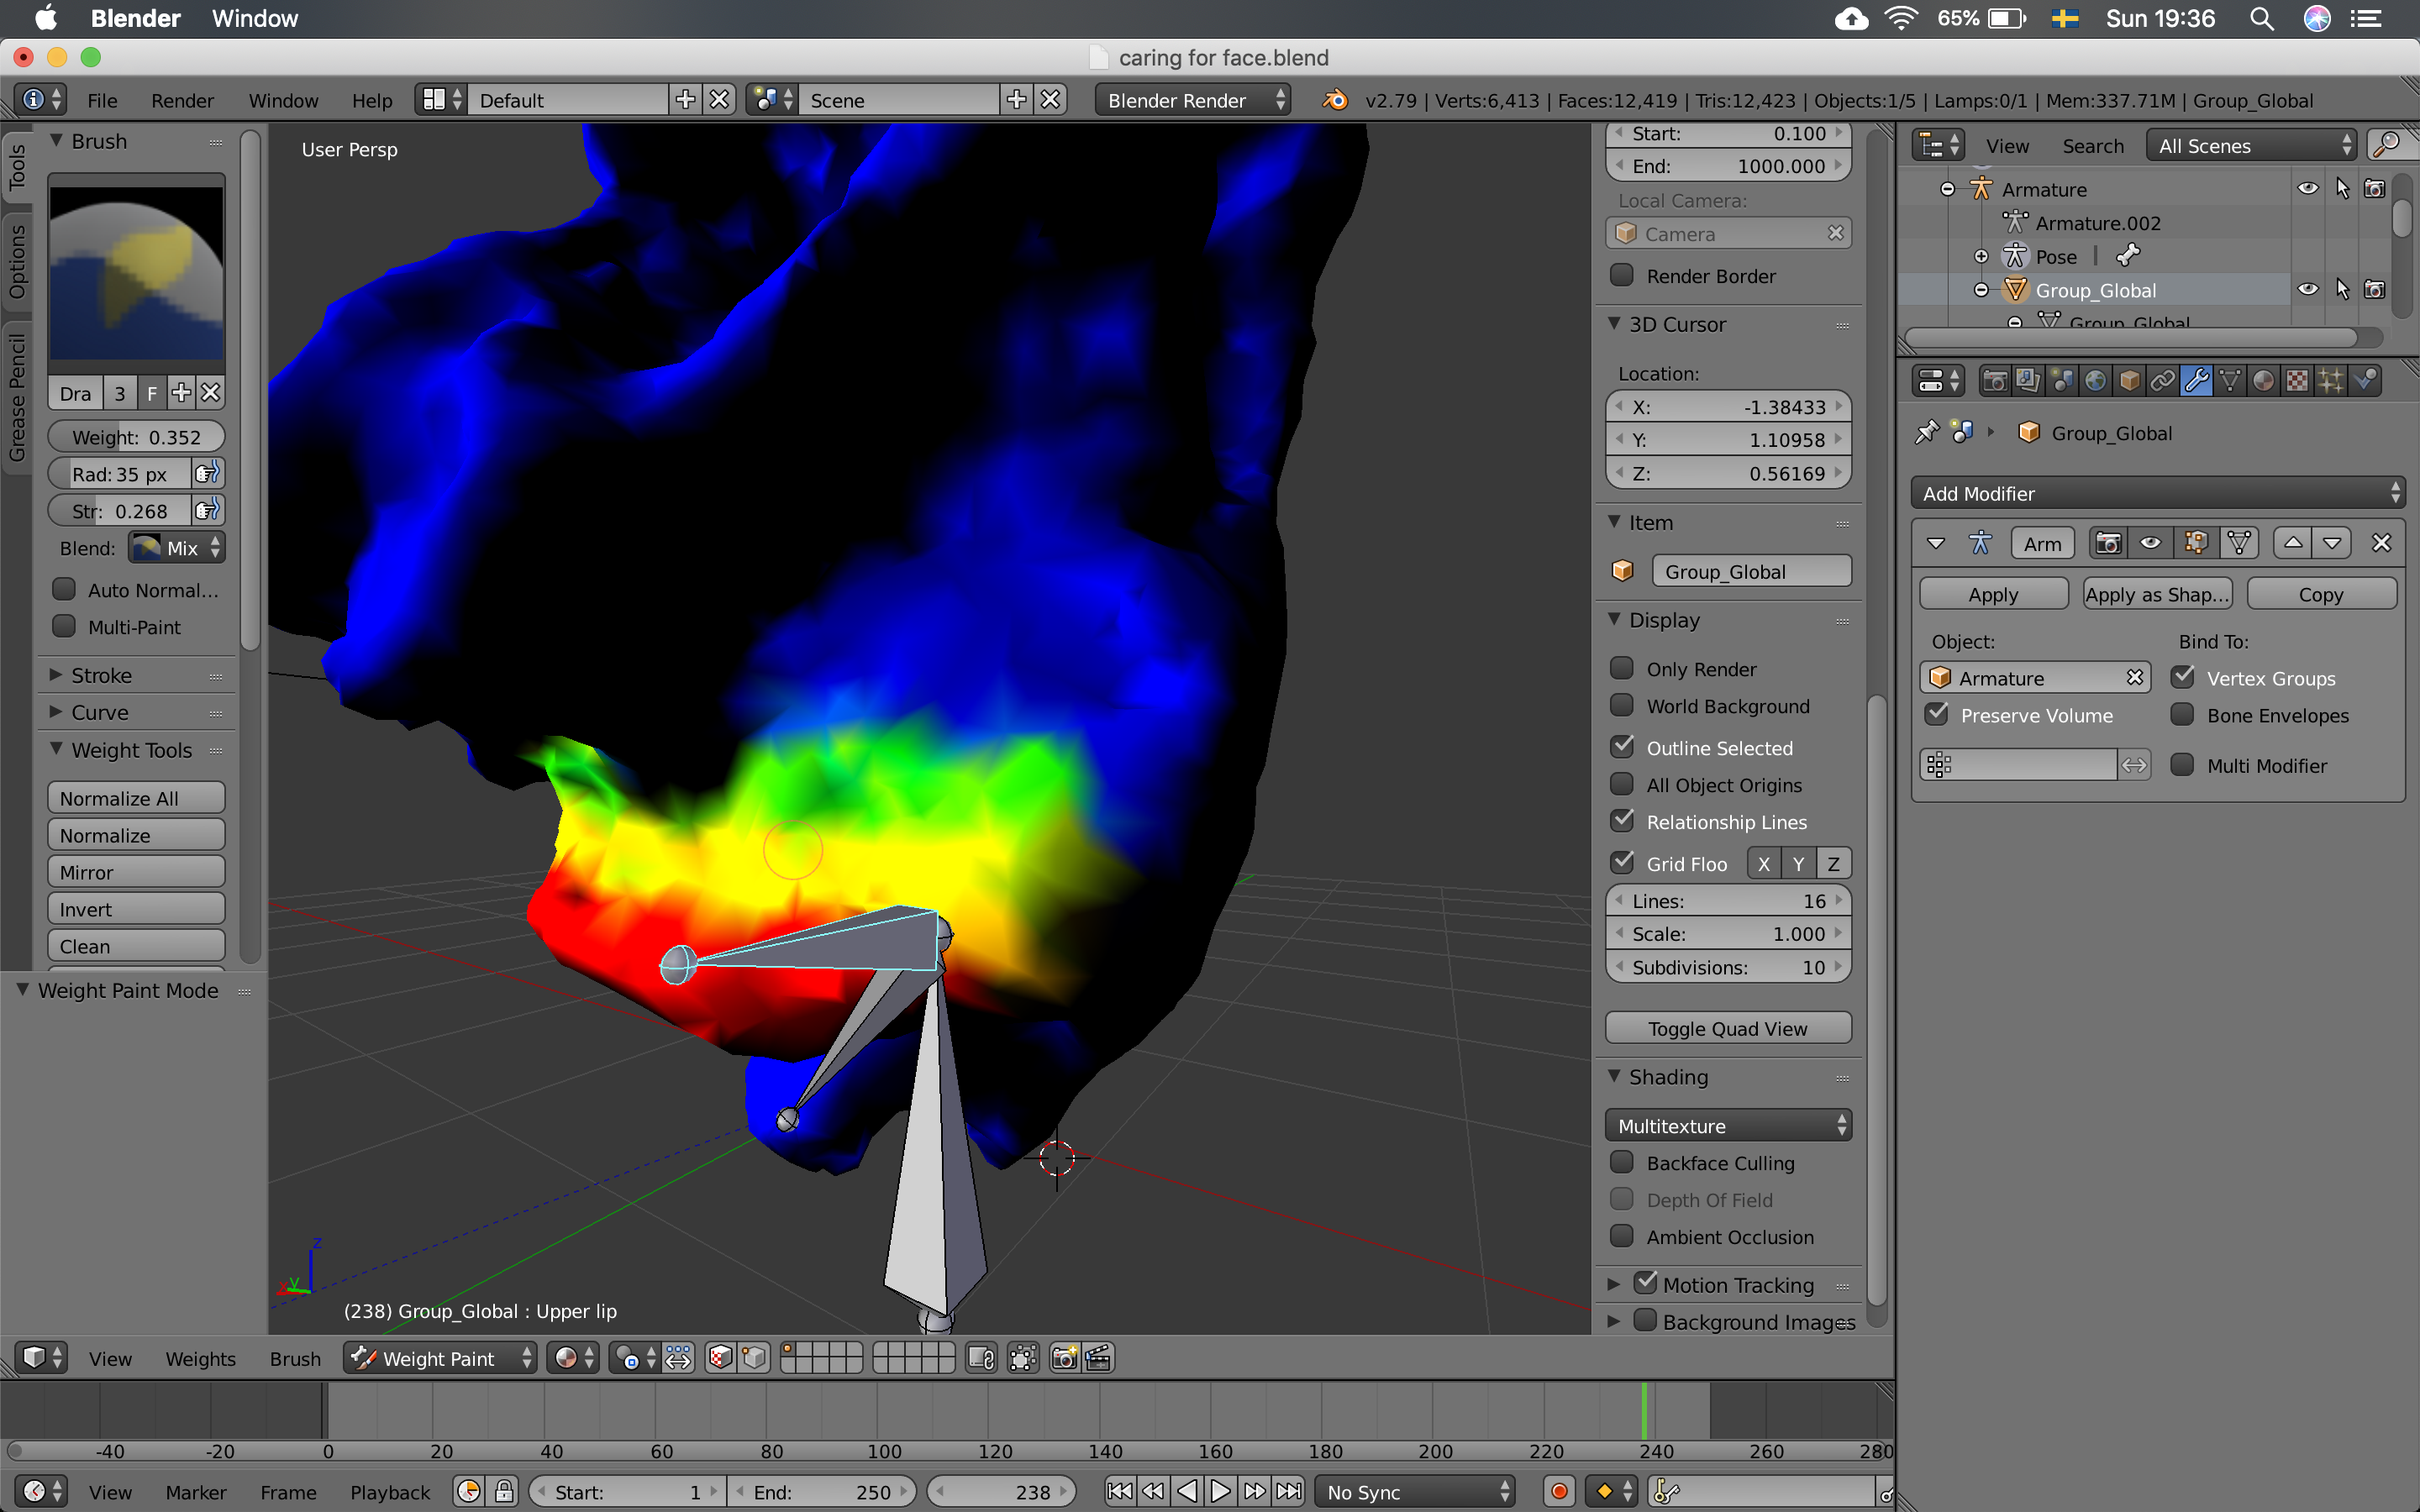Open the No Sync playback dropdown
Screen dimensions: 2420x1512
click(x=1414, y=1491)
